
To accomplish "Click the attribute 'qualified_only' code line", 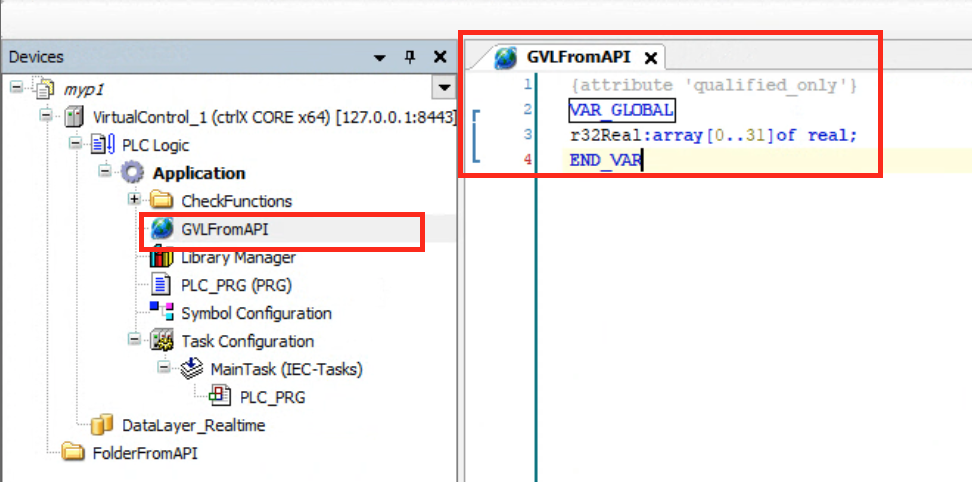I will (712, 85).
